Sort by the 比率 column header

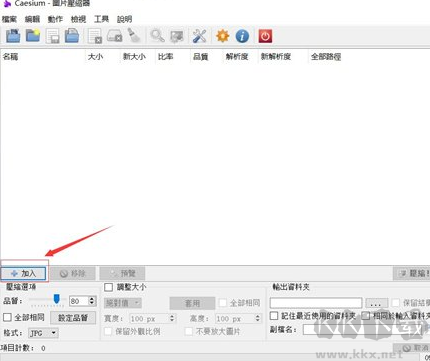(165, 57)
